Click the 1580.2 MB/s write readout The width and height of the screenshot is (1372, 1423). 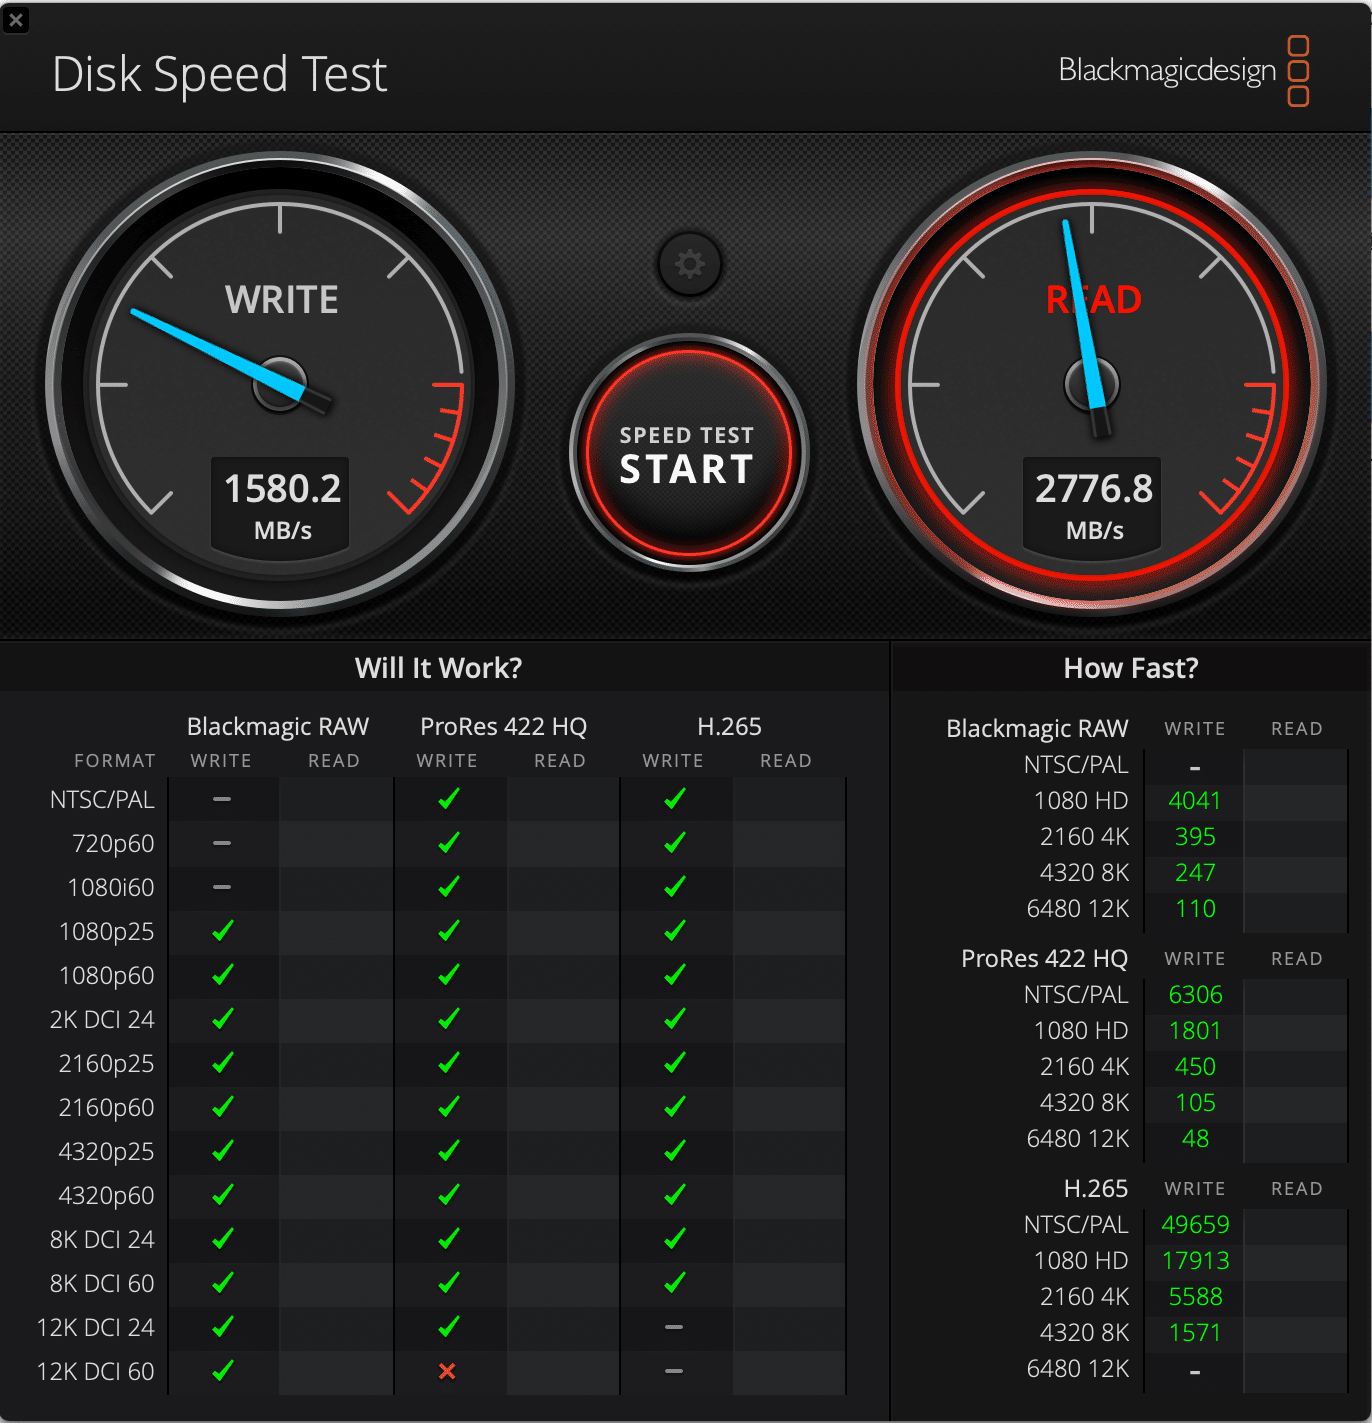click(280, 502)
